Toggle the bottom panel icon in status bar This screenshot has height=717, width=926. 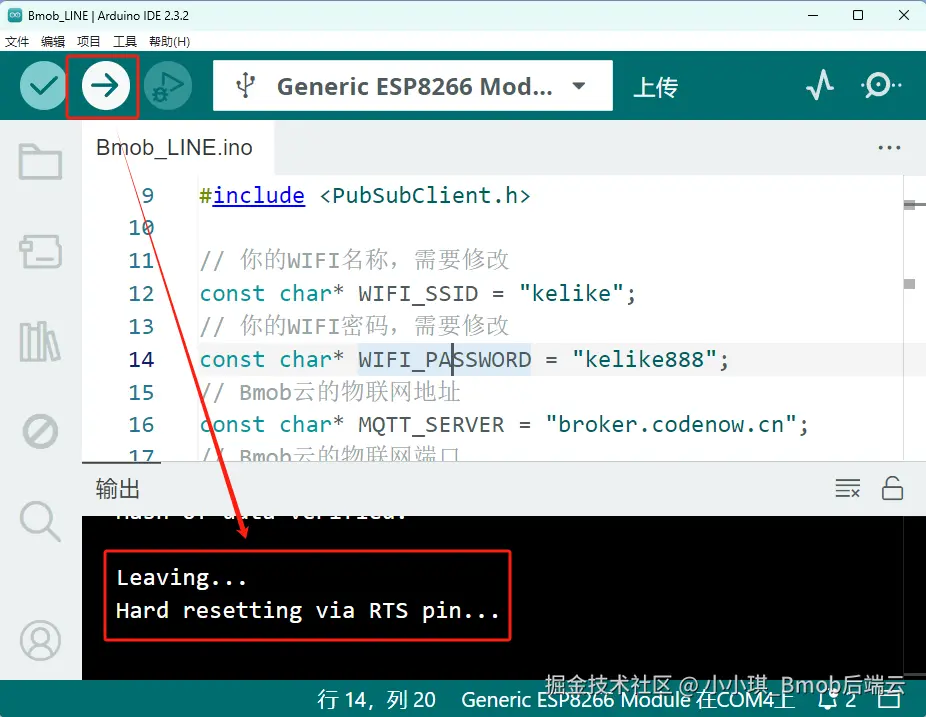(x=889, y=700)
